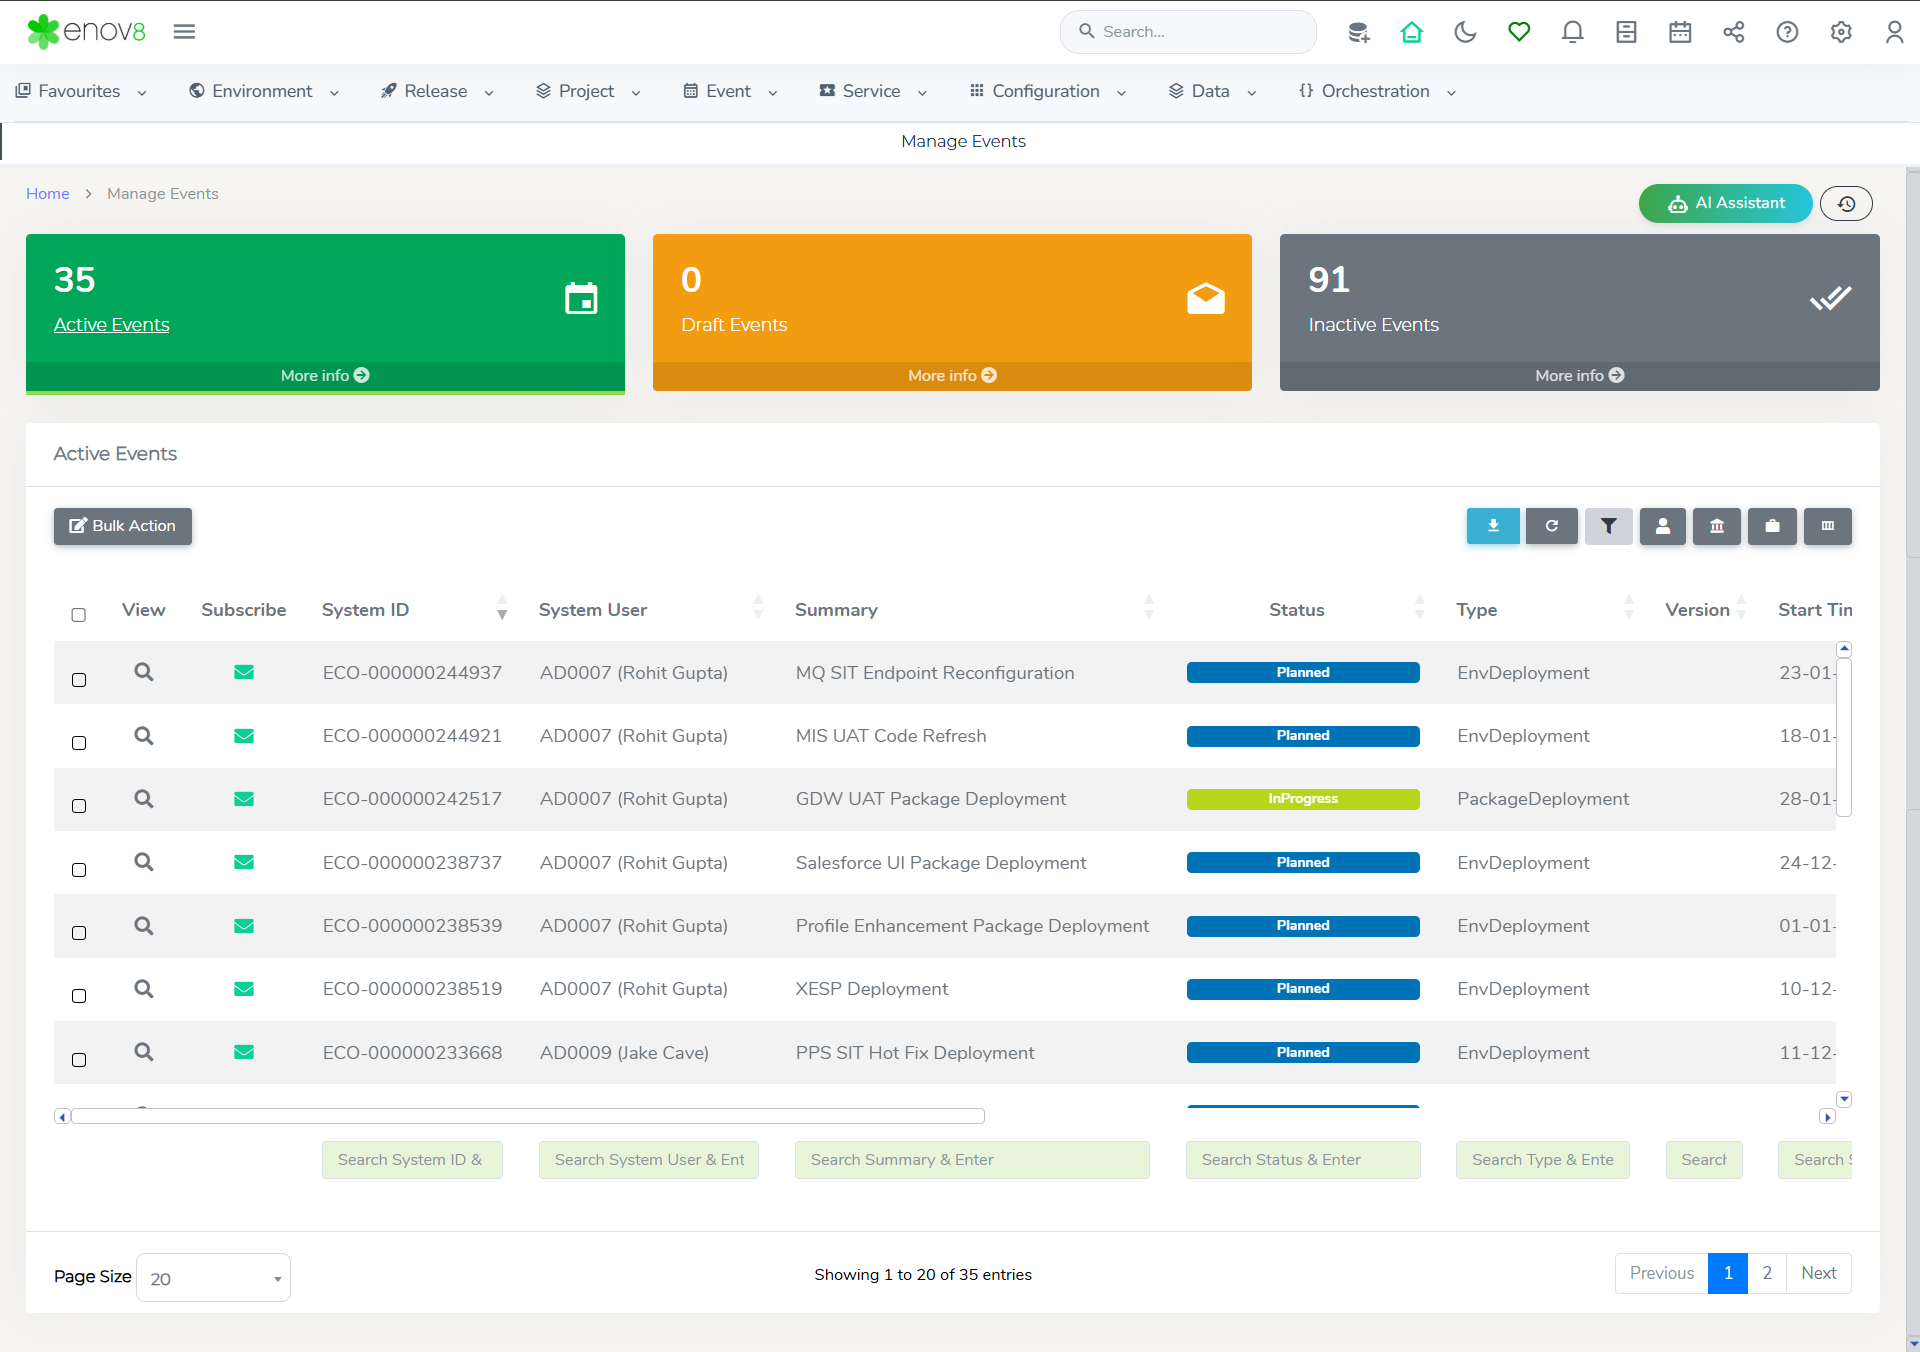Check the select-all header checkbox
The width and height of the screenshot is (1920, 1352).
pos(79,615)
